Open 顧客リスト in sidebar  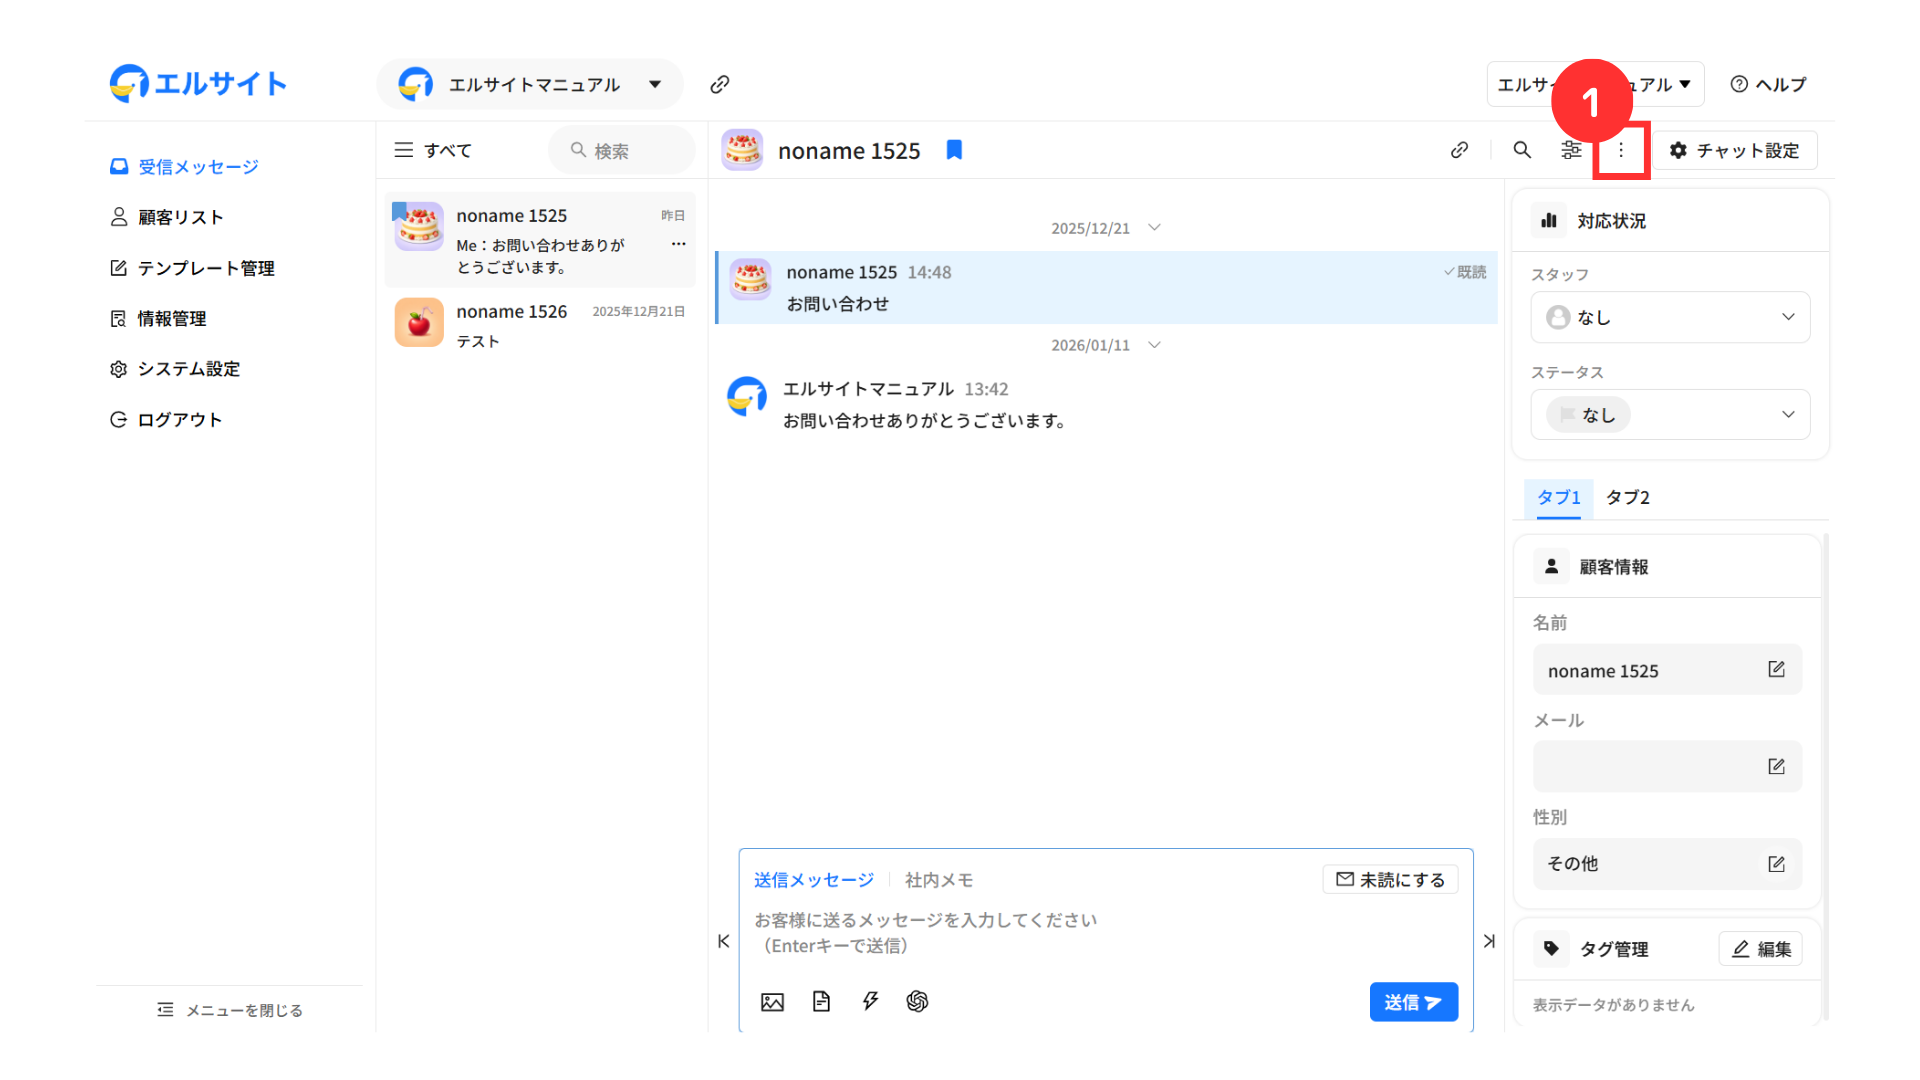click(180, 217)
